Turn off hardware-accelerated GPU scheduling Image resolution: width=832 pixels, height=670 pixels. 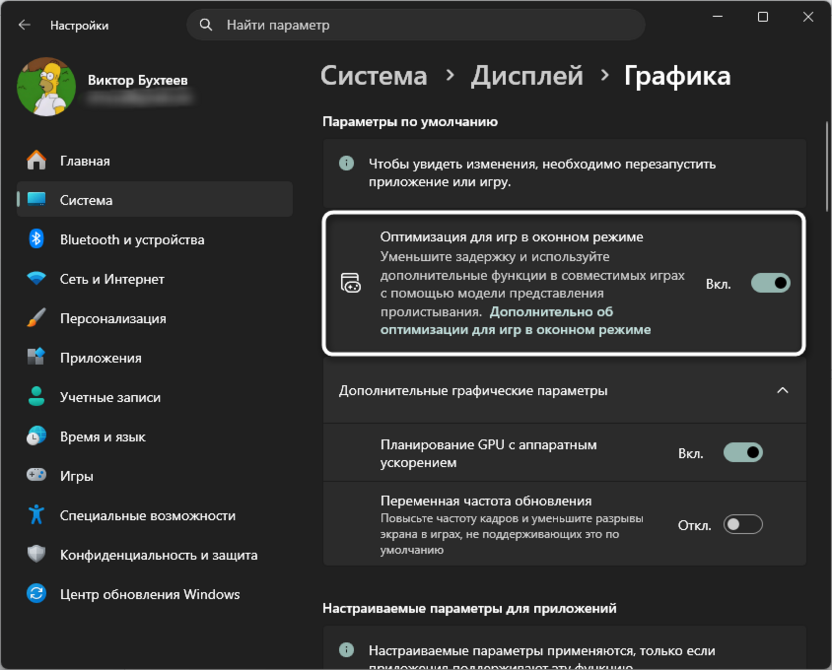click(x=742, y=452)
